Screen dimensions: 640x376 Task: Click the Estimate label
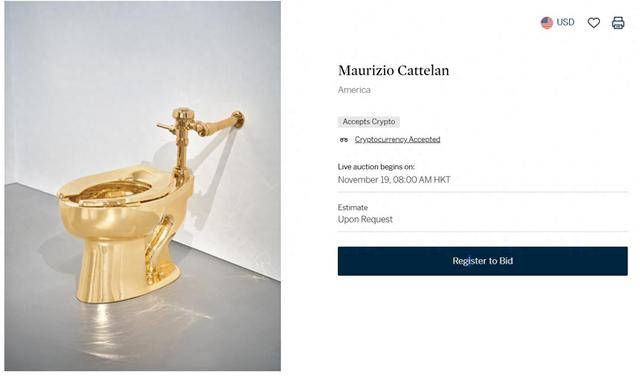click(353, 207)
